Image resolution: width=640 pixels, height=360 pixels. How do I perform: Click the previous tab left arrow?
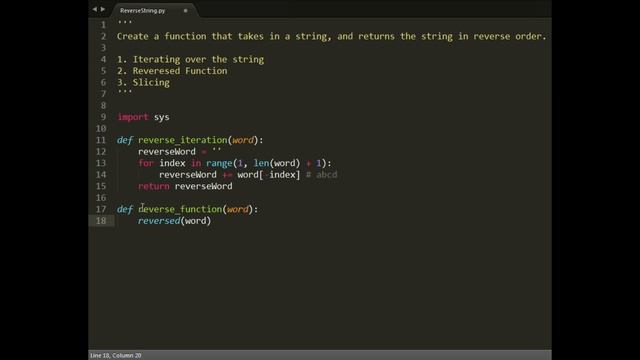(94, 9)
